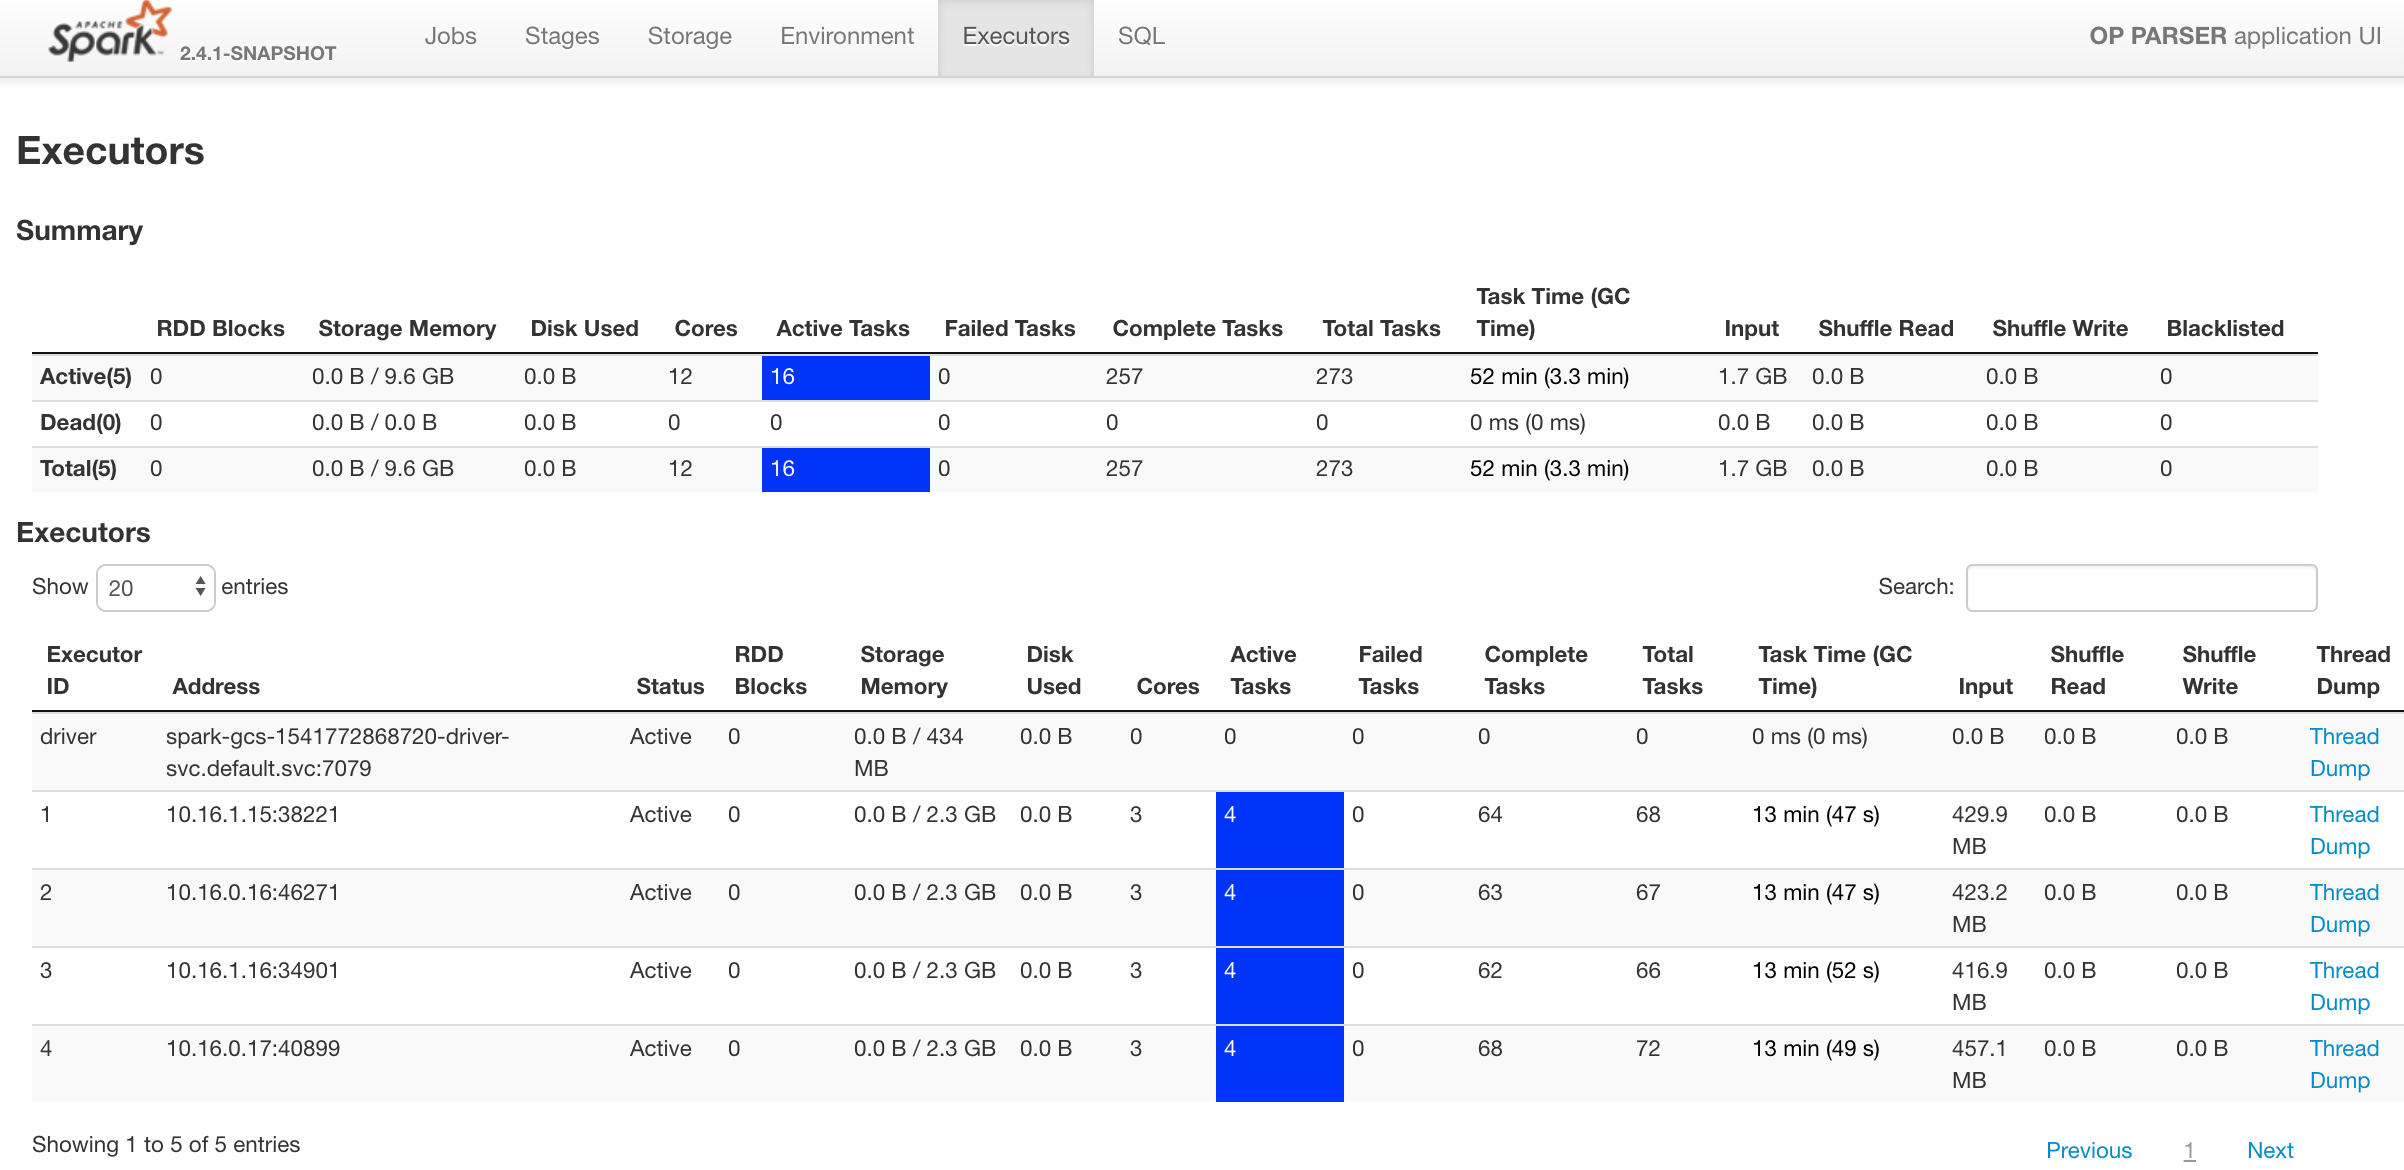The height and width of the screenshot is (1170, 2404).
Task: Go to Previous page of executors
Action: [2089, 1150]
